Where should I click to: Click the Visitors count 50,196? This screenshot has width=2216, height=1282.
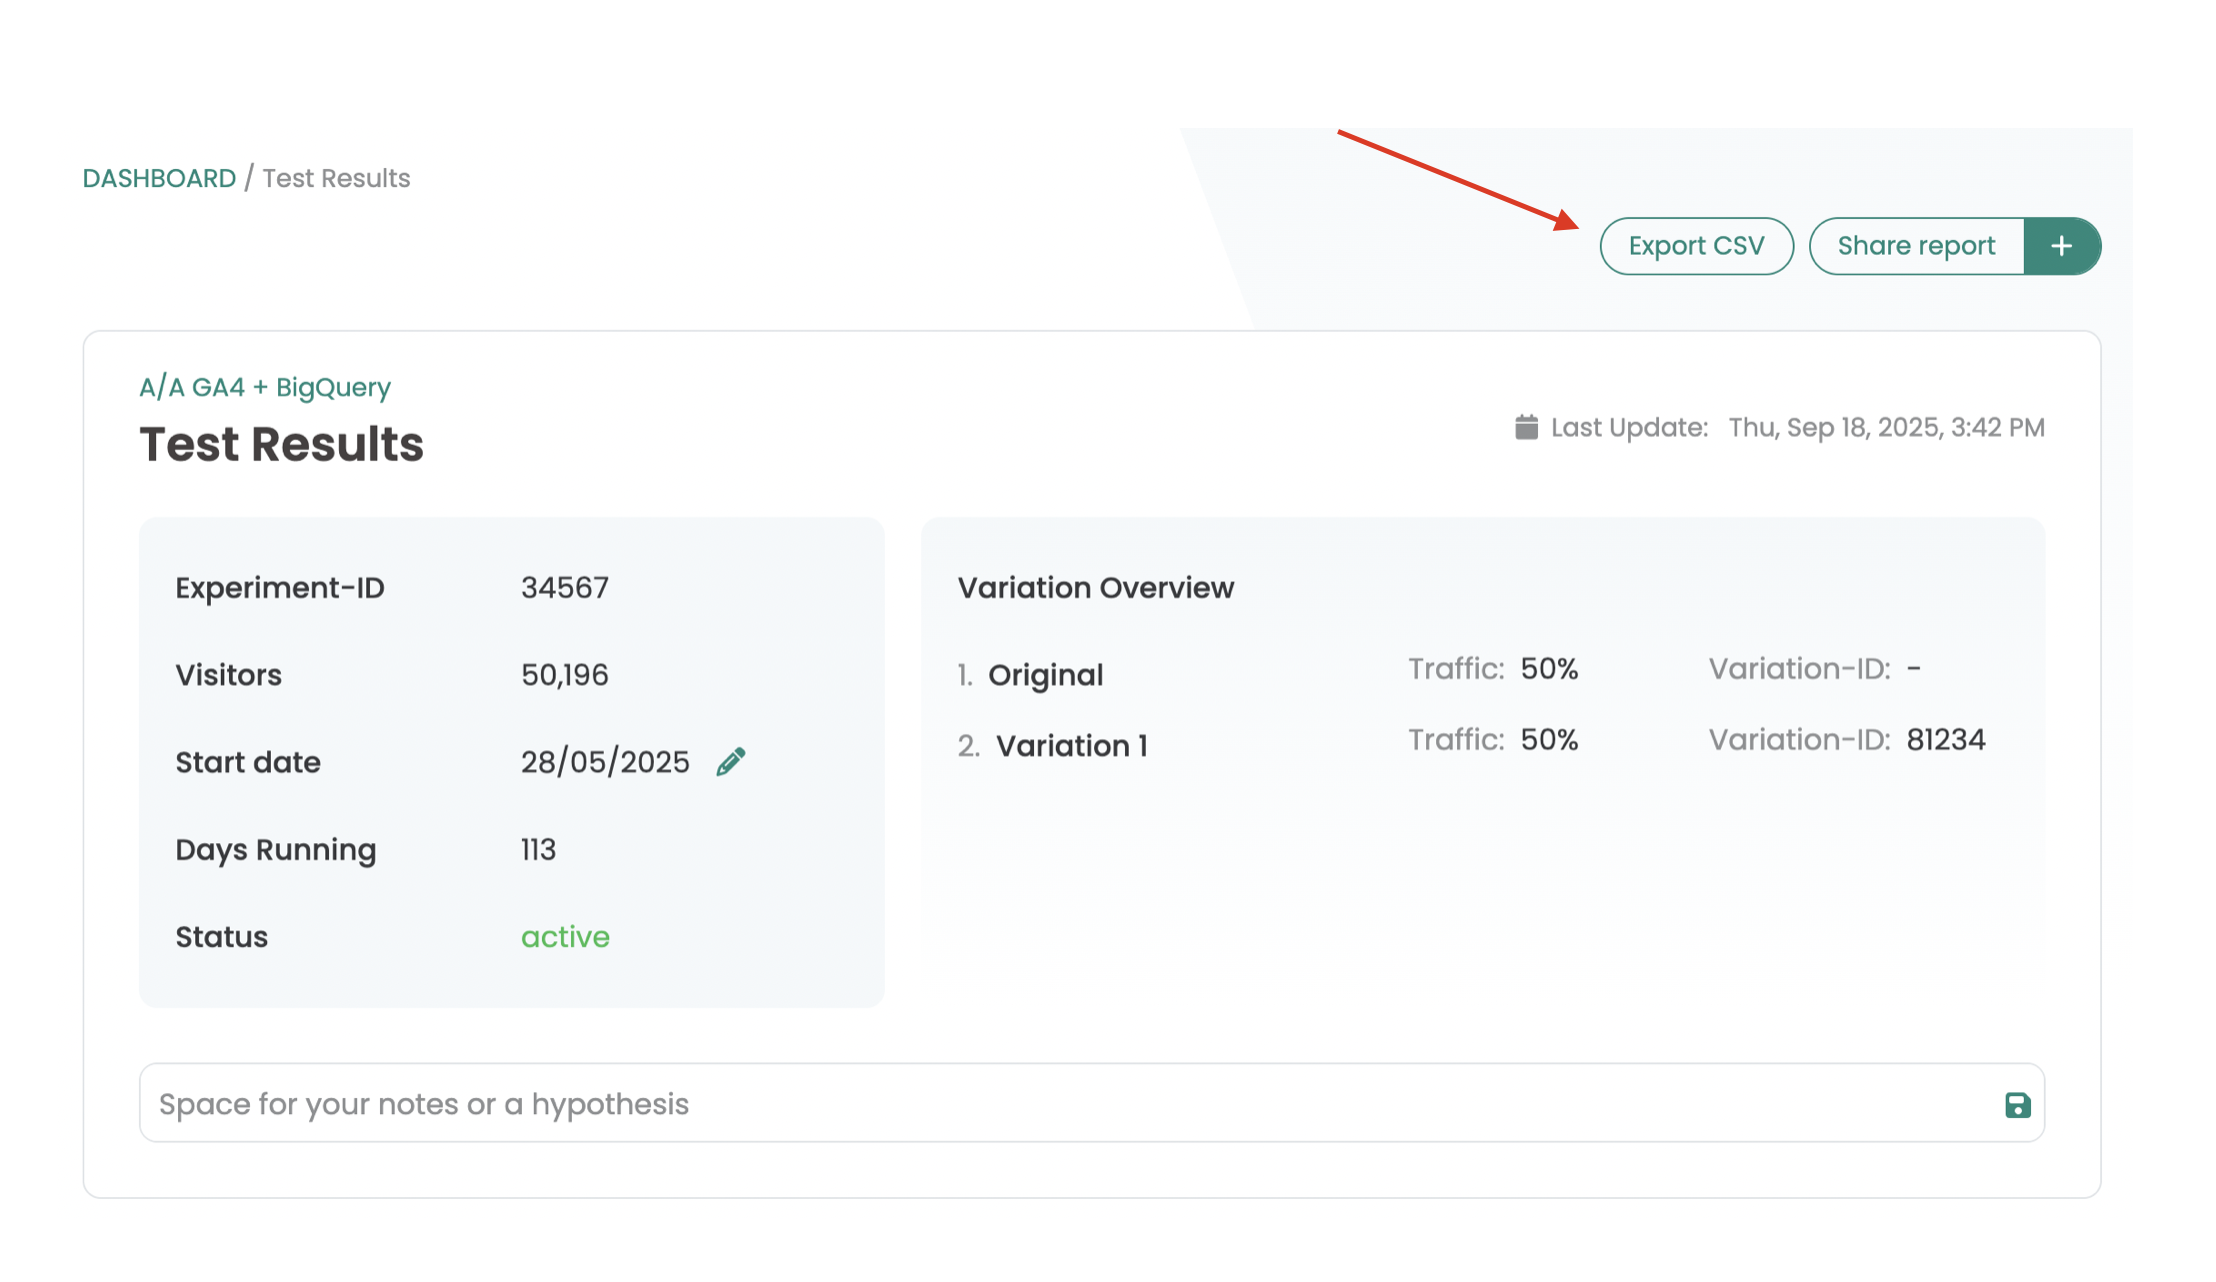tap(564, 675)
